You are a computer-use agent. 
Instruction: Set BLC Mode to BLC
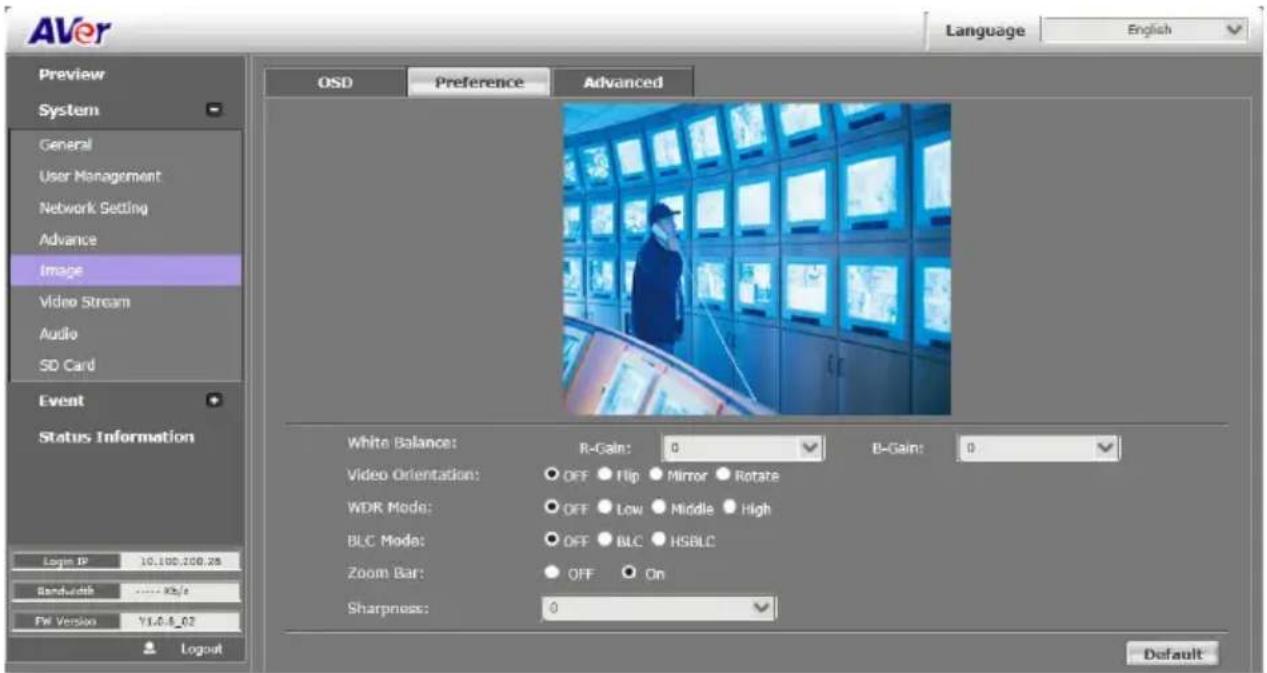(604, 540)
